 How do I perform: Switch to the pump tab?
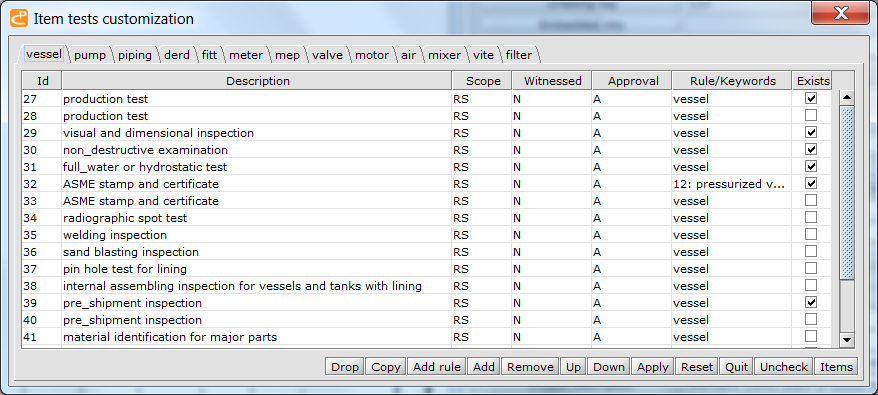(90, 55)
